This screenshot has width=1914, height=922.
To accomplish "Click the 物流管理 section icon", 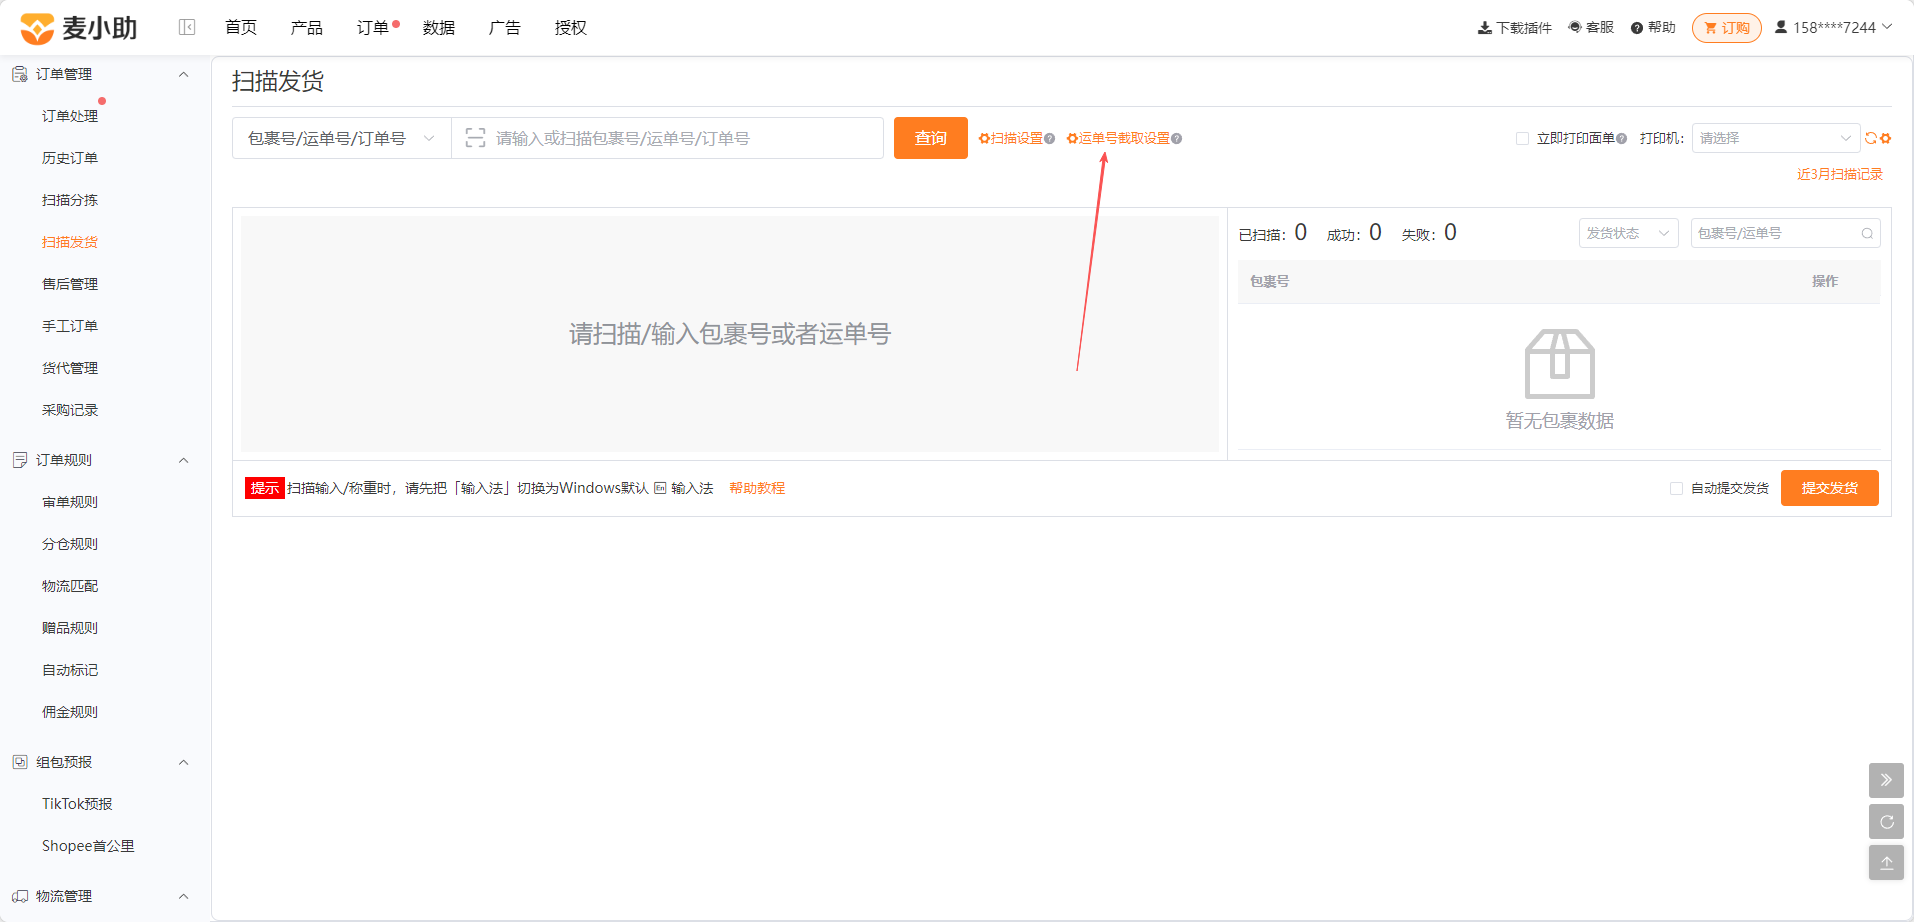I will coord(20,896).
